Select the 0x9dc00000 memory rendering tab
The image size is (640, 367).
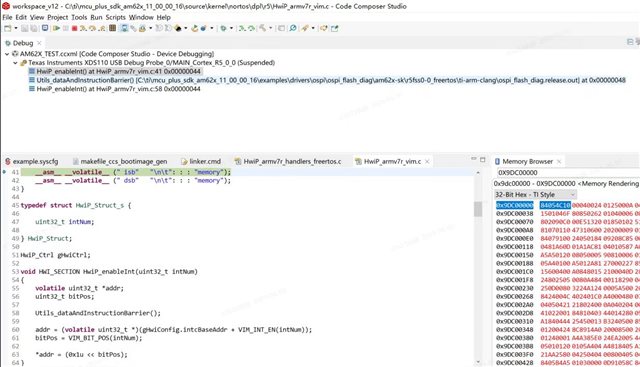click(567, 184)
